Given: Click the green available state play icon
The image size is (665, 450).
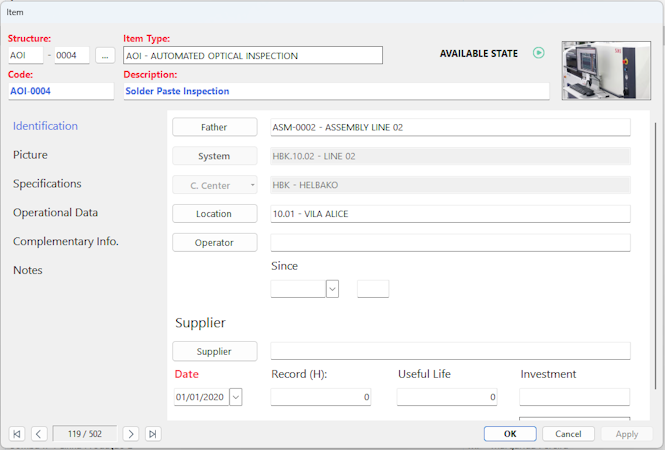Looking at the screenshot, I should tap(539, 53).
